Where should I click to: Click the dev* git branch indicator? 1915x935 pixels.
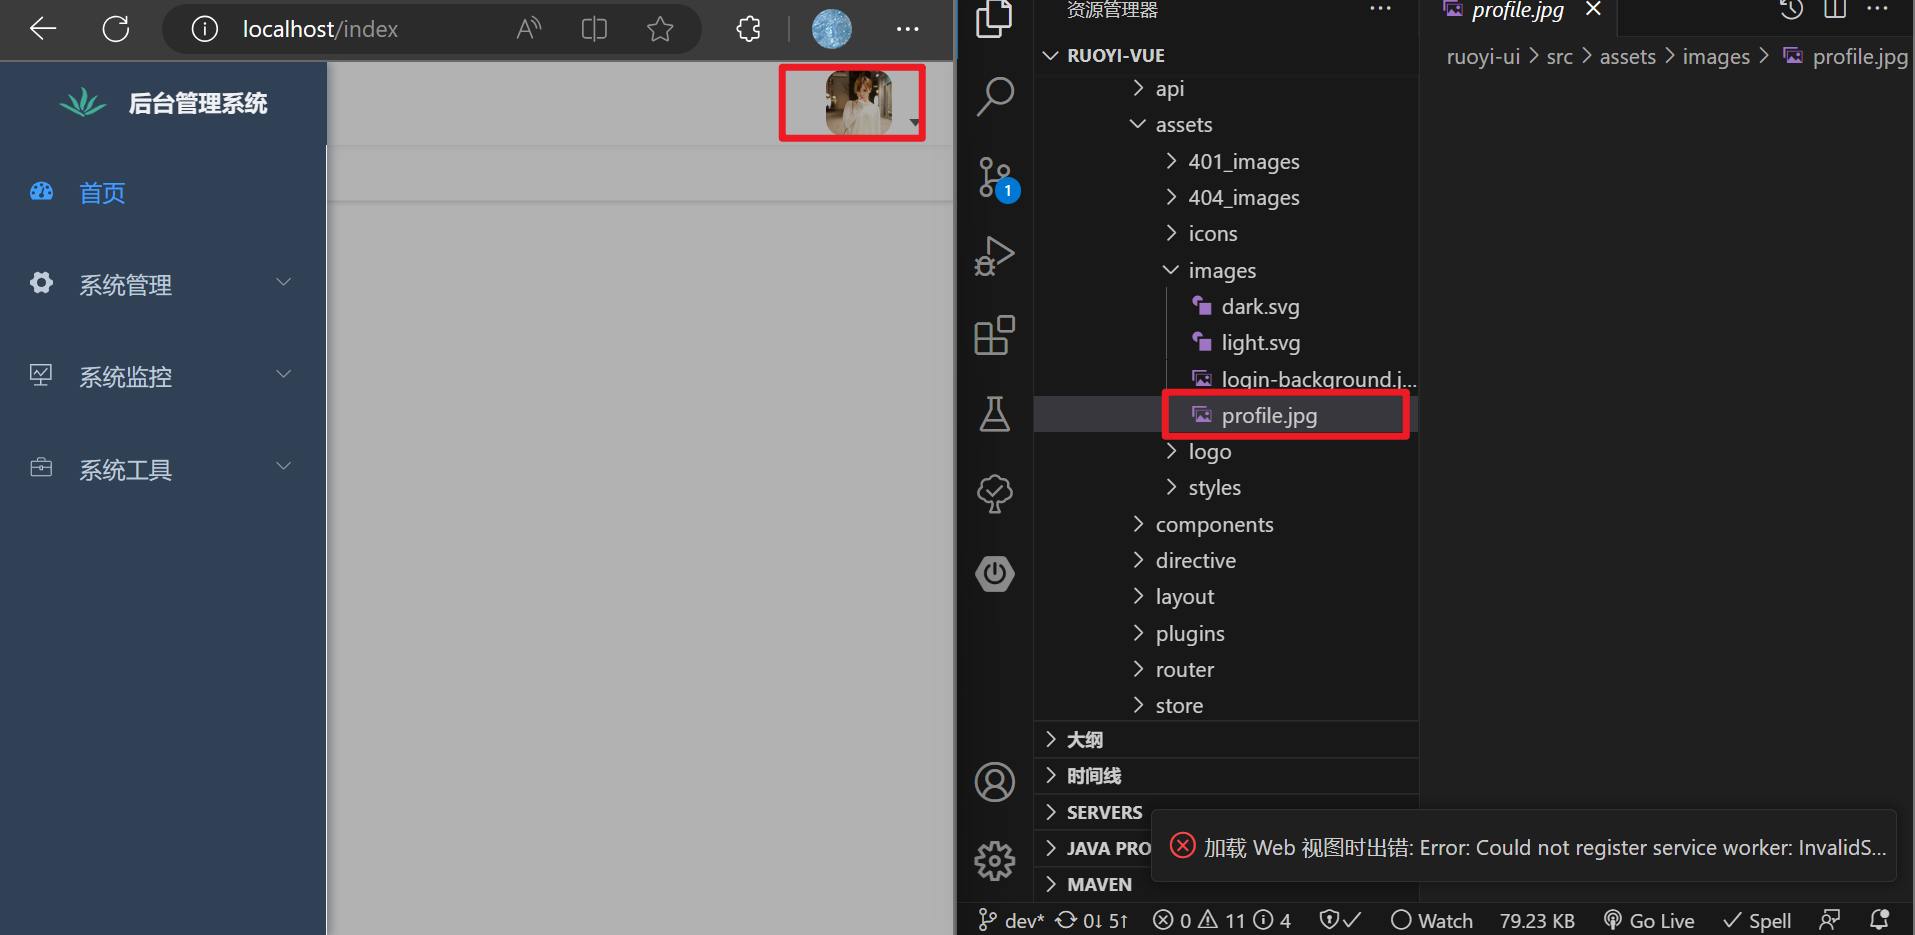pyautogui.click(x=1012, y=920)
